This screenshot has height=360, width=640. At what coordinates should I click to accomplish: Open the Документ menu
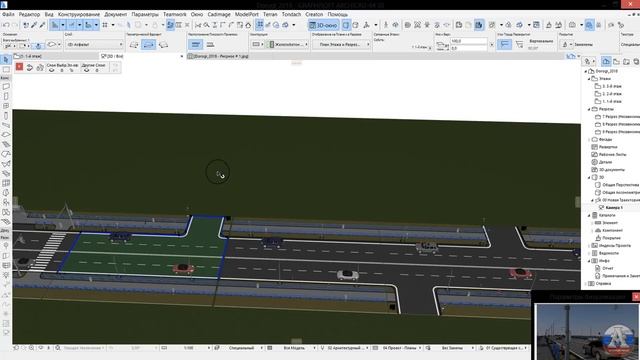click(116, 14)
